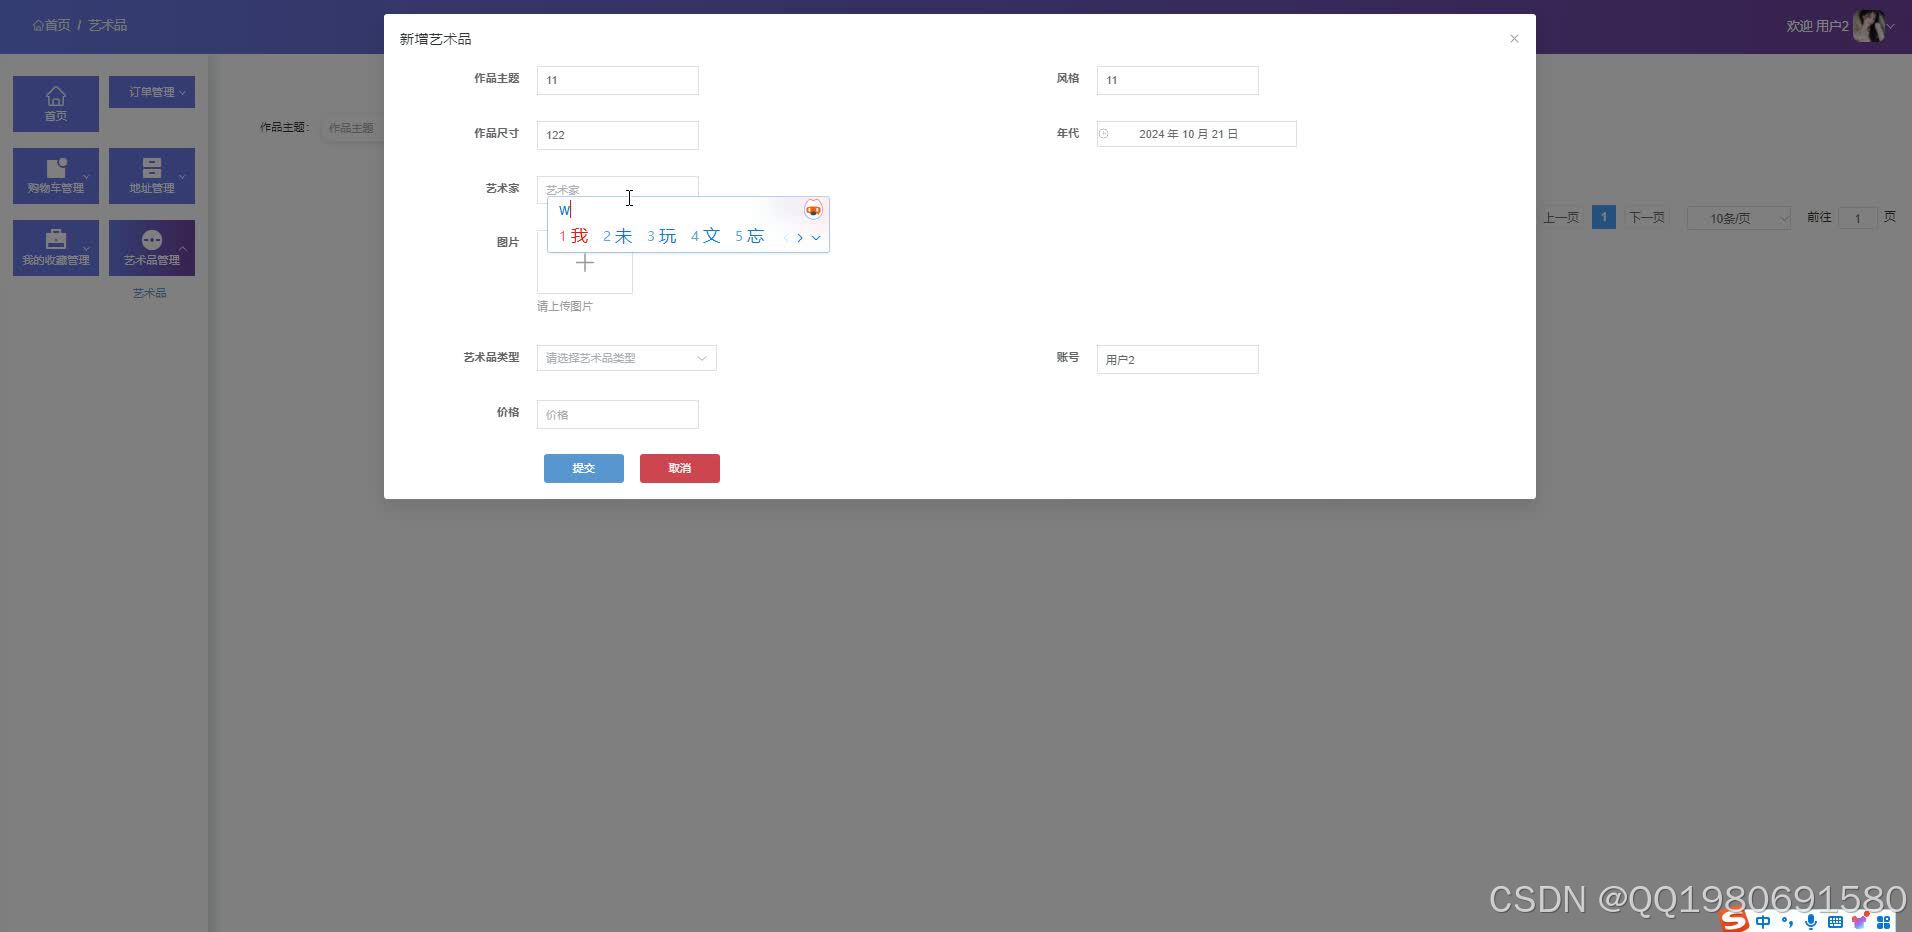
Task: Toggle the 中 Chinese/English input mode
Action: [x=1763, y=921]
